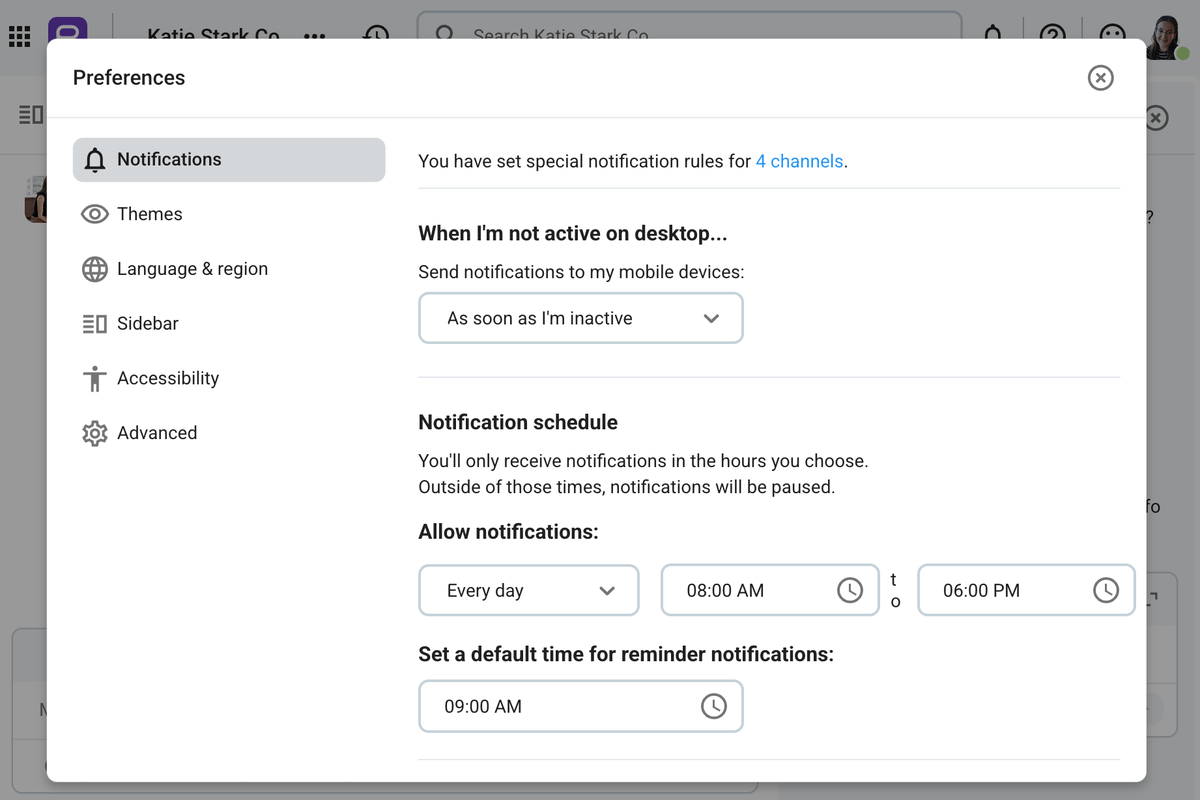Open Sidebar preferences using its panel icon
1200x800 pixels.
(95, 323)
